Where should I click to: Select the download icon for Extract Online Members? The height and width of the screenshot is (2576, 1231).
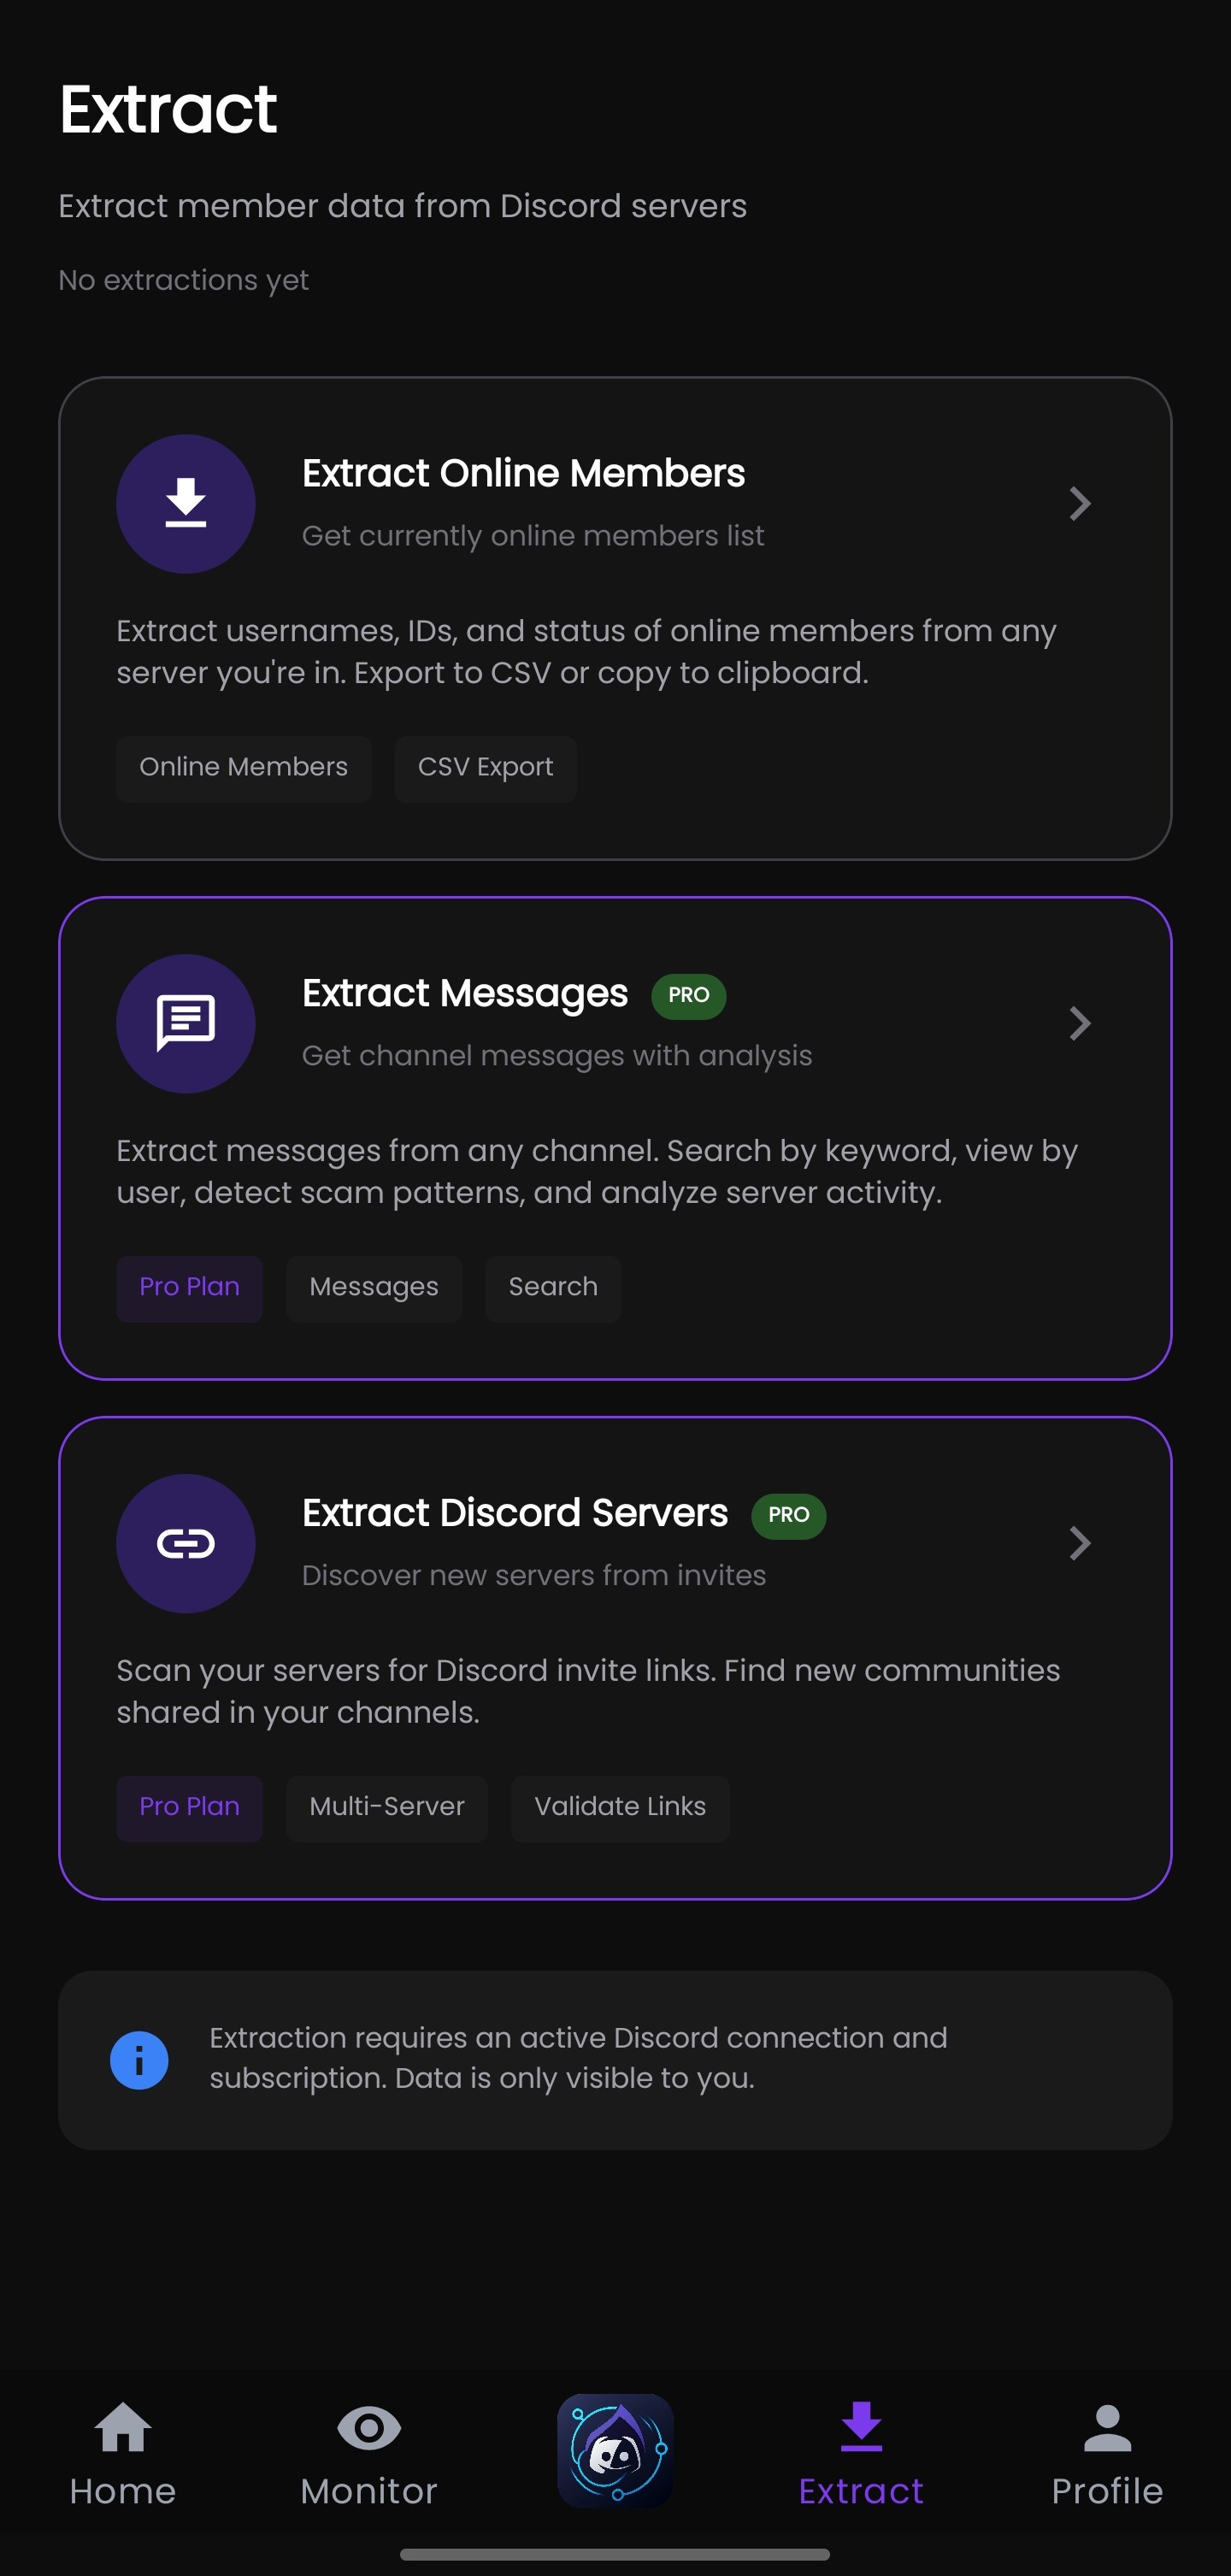[x=186, y=503]
